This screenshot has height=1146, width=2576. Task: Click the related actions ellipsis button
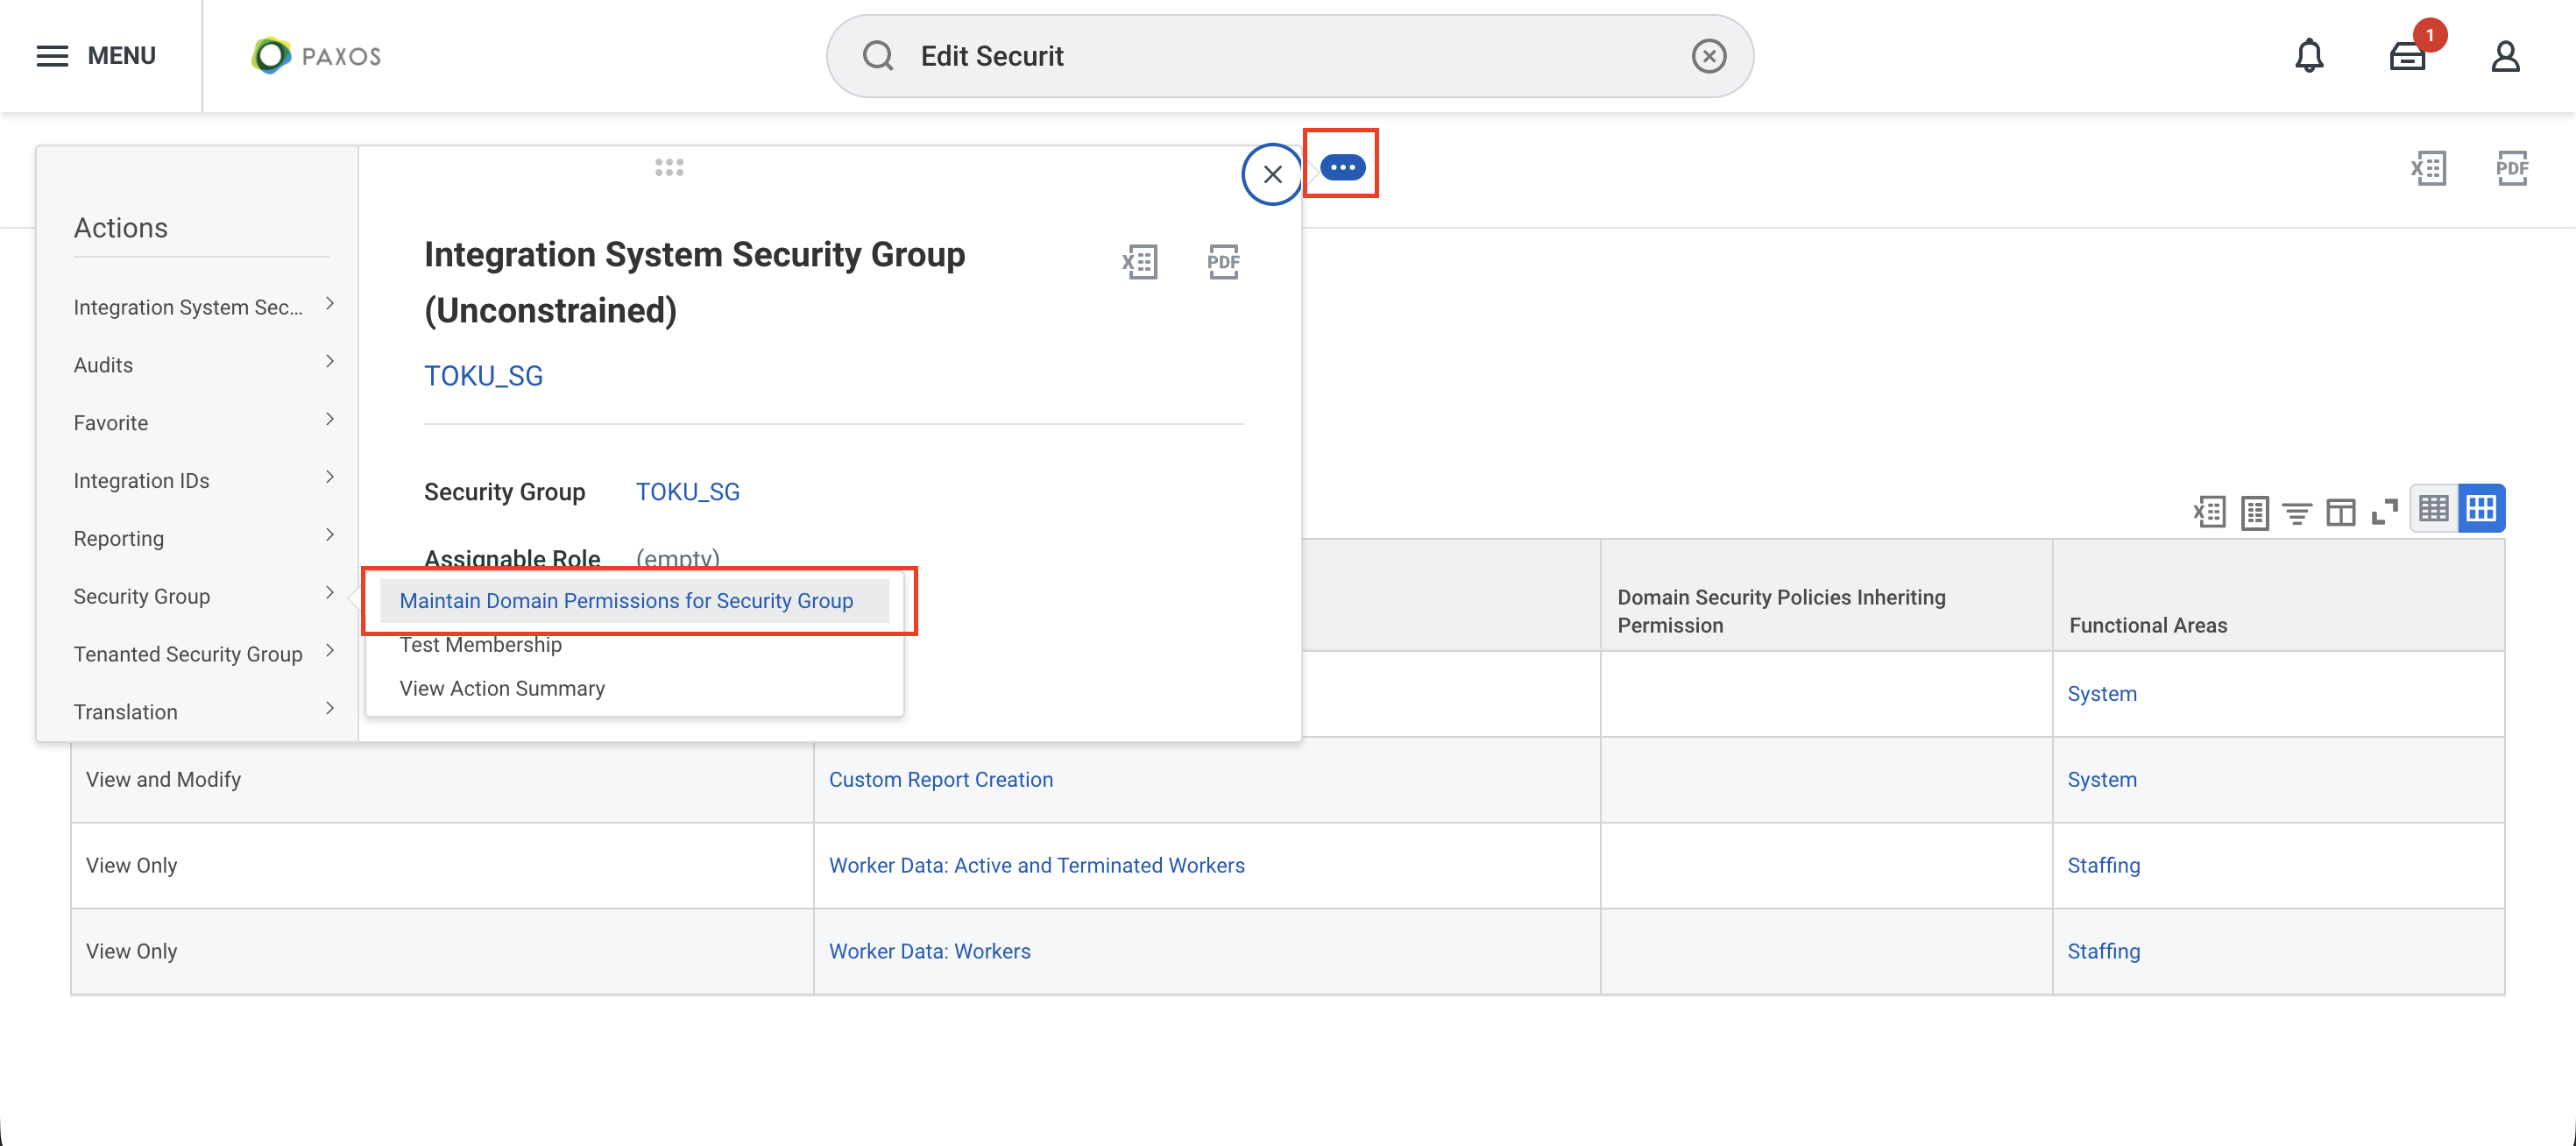point(1342,167)
